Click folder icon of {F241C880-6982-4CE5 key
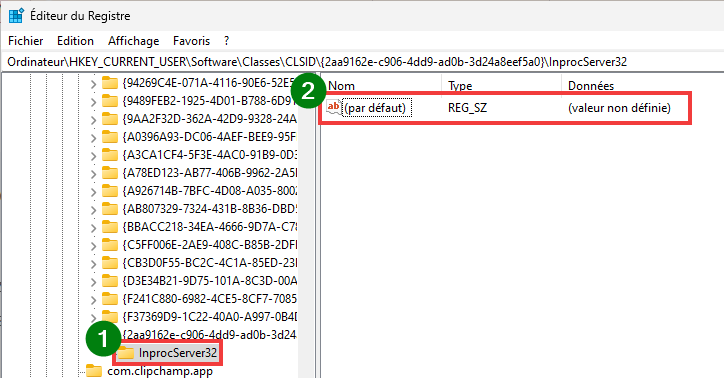 coord(109,299)
